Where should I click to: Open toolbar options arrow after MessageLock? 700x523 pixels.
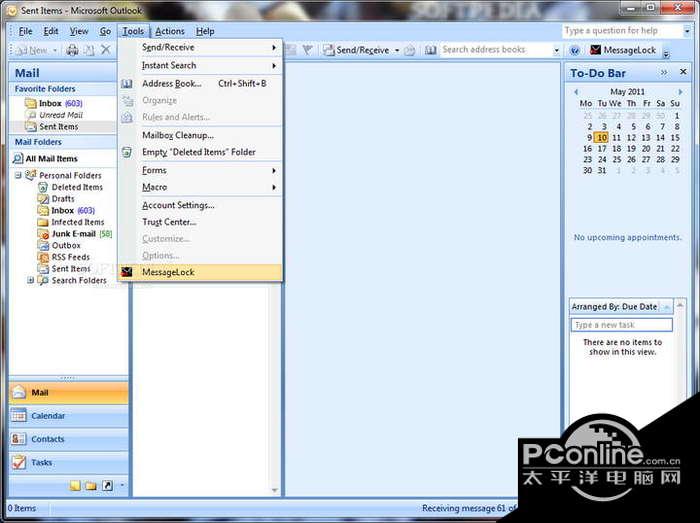pyautogui.click(x=666, y=54)
